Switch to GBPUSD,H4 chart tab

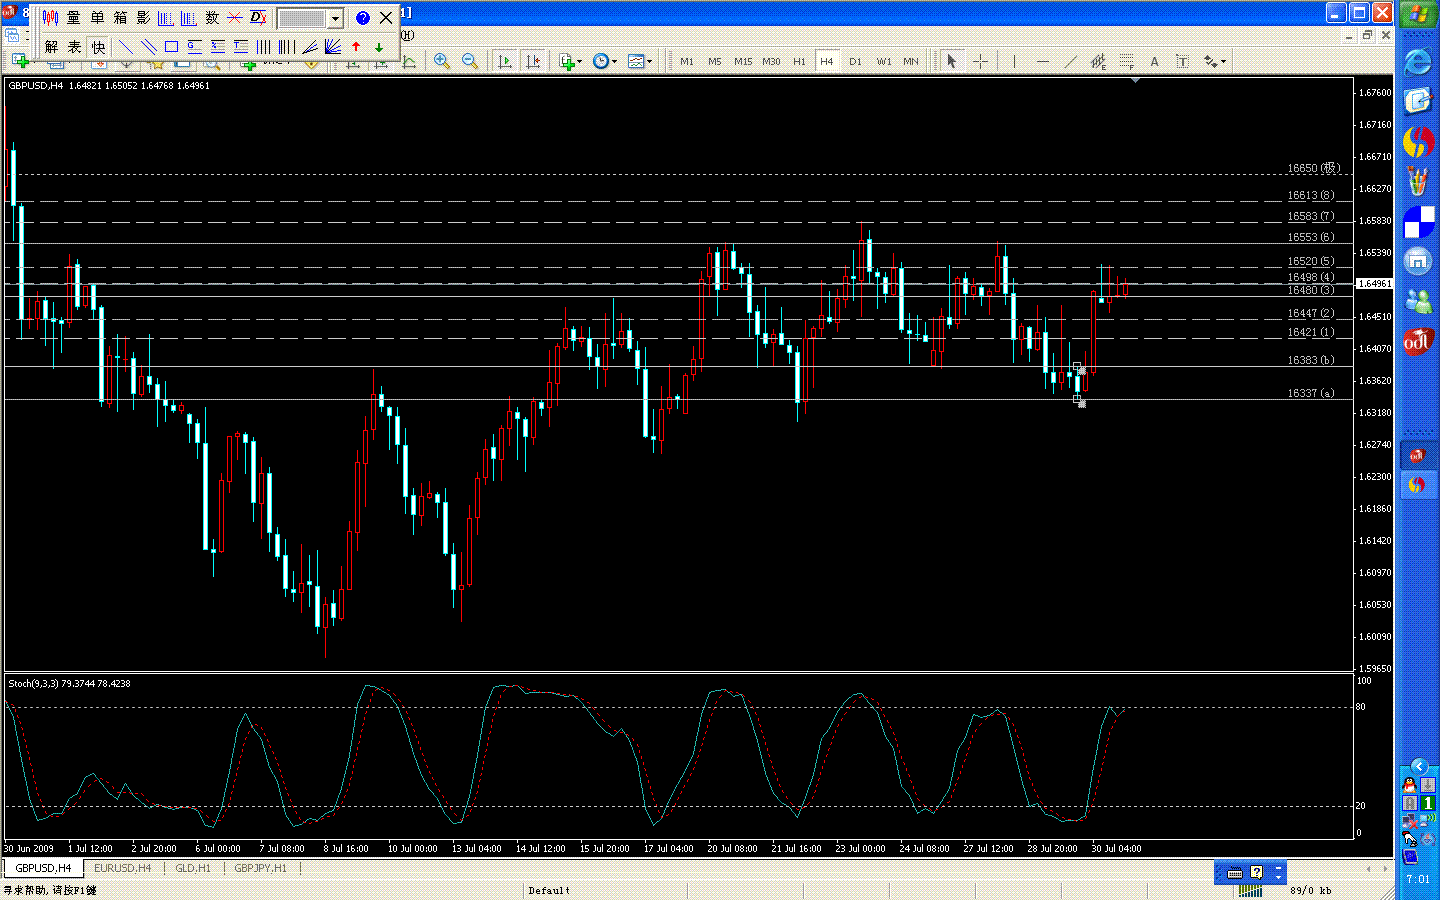click(x=43, y=868)
